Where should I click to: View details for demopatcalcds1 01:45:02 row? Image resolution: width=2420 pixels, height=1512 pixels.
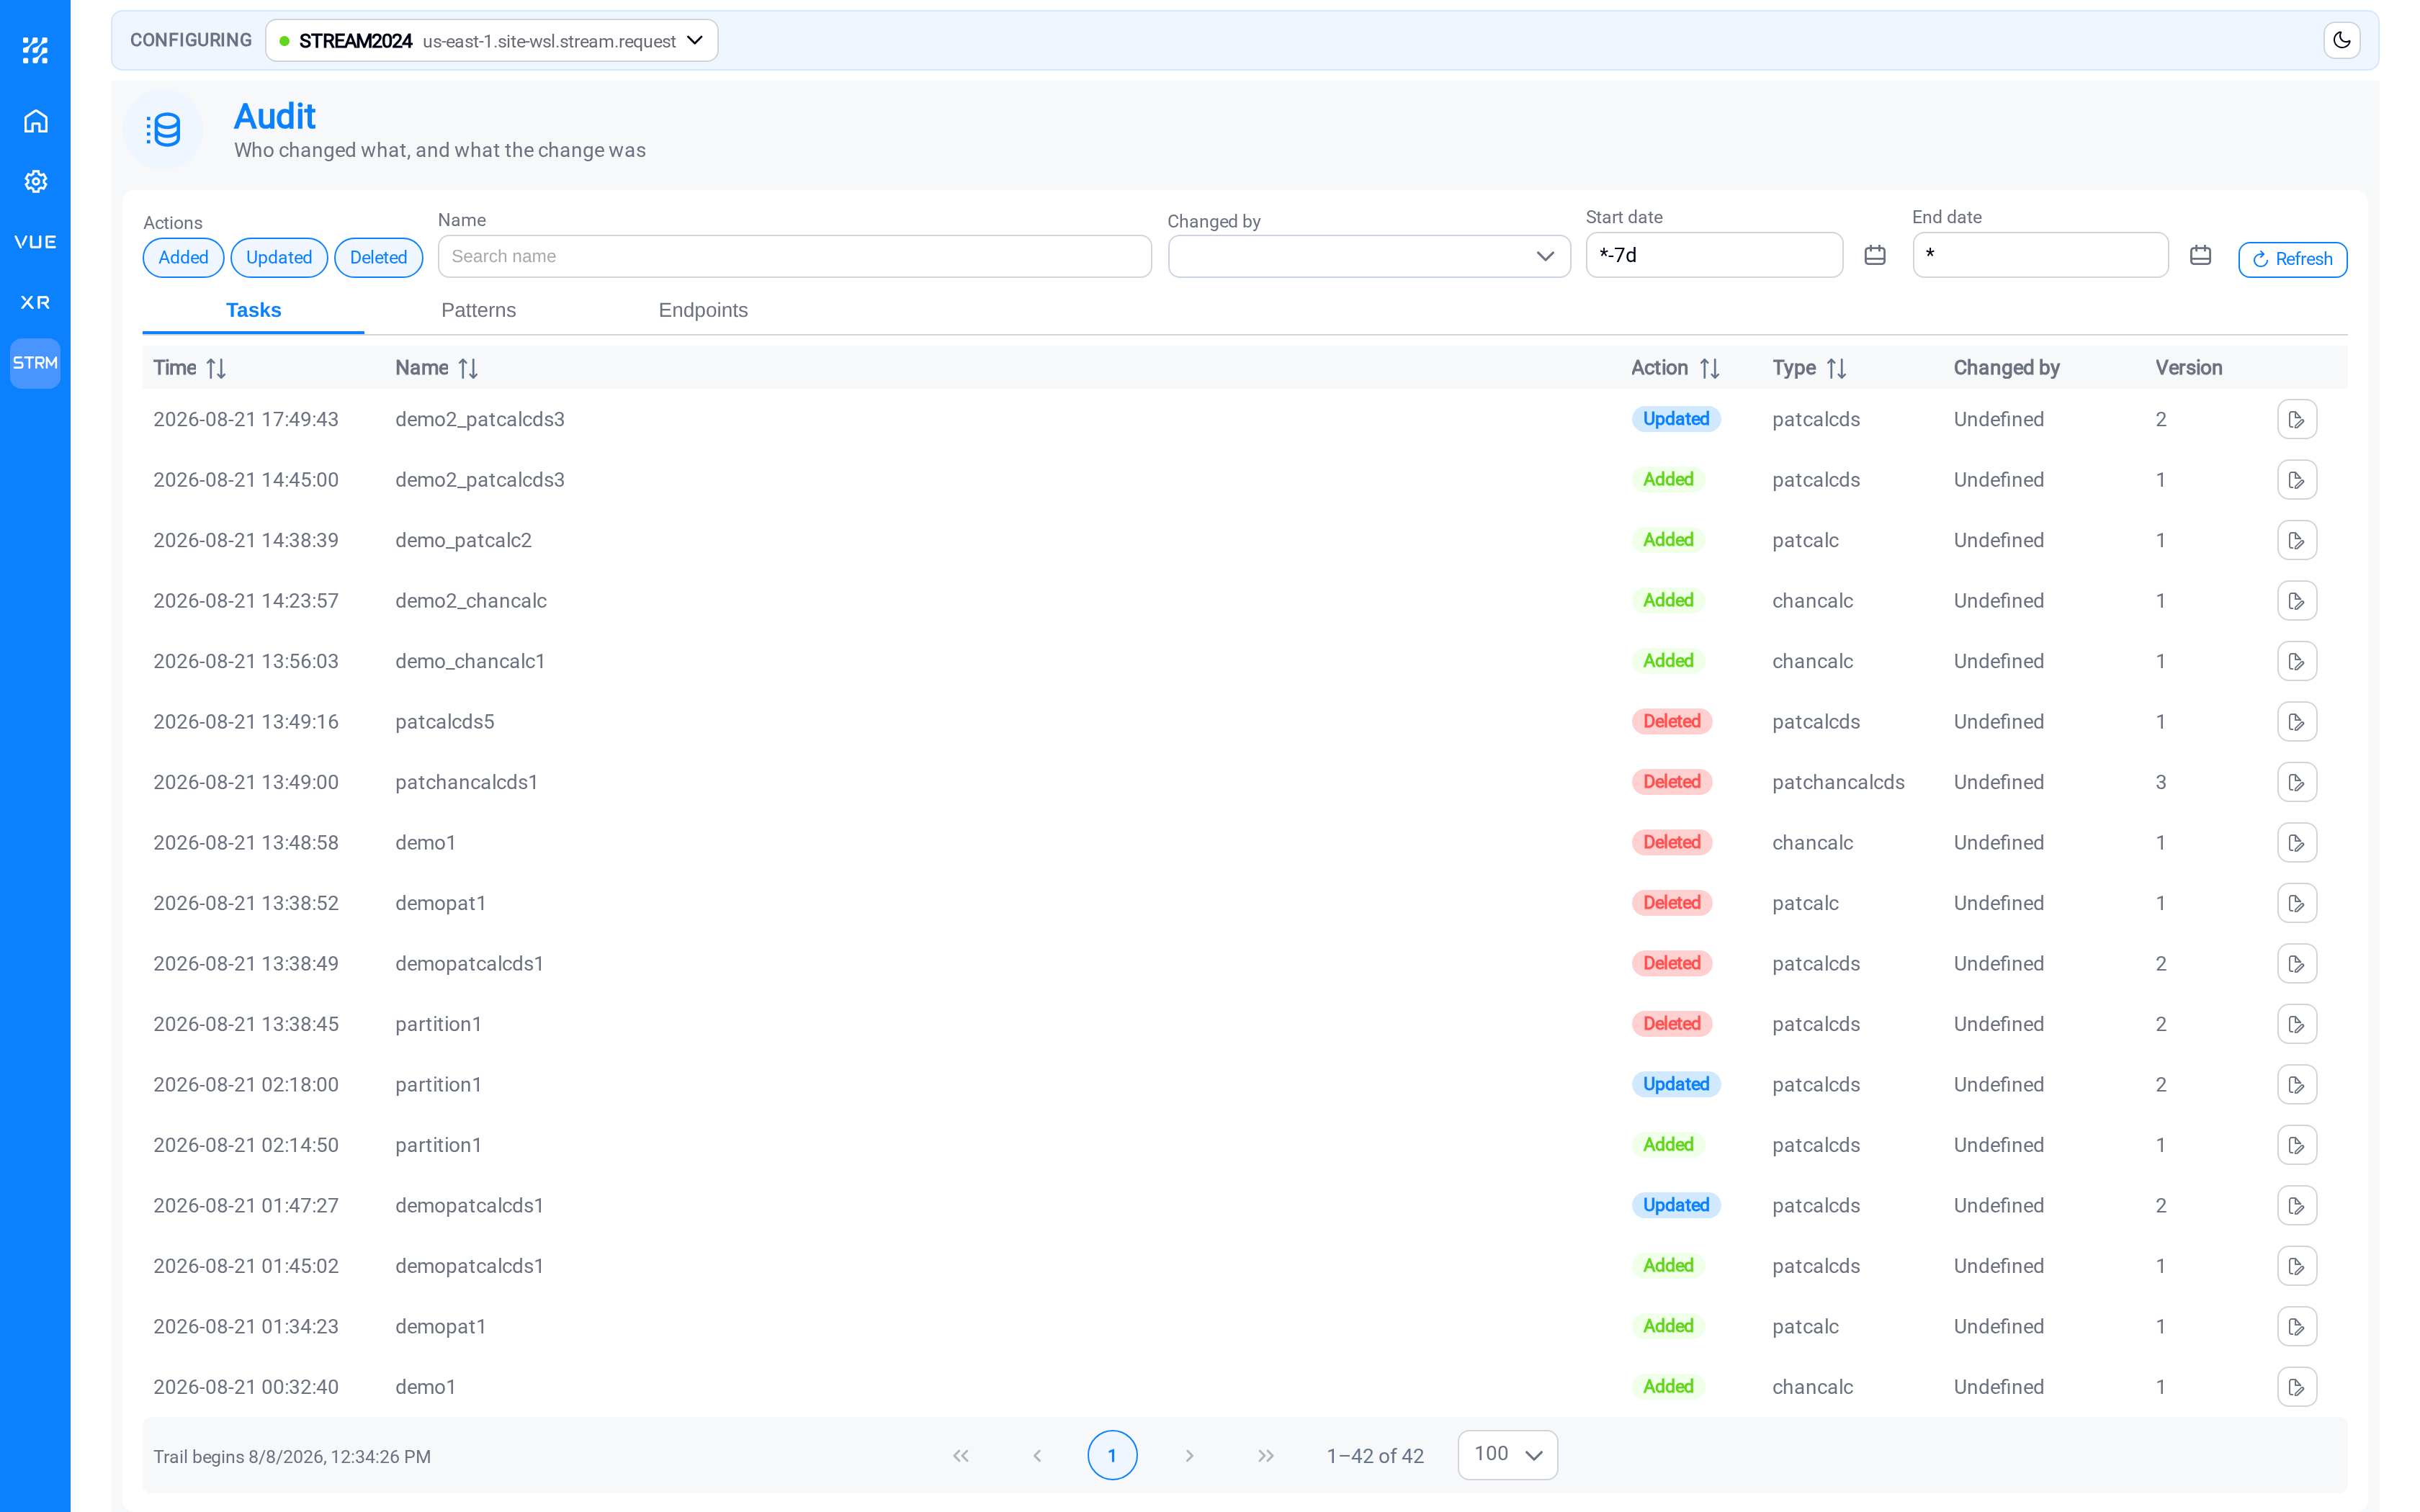(x=2297, y=1267)
